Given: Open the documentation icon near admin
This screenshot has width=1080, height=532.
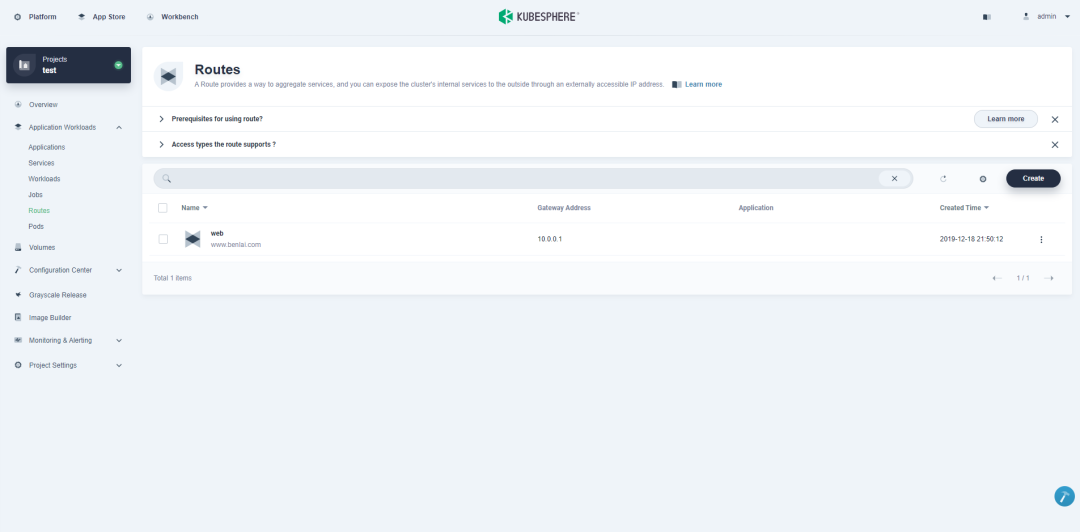Looking at the screenshot, I should 987,17.
